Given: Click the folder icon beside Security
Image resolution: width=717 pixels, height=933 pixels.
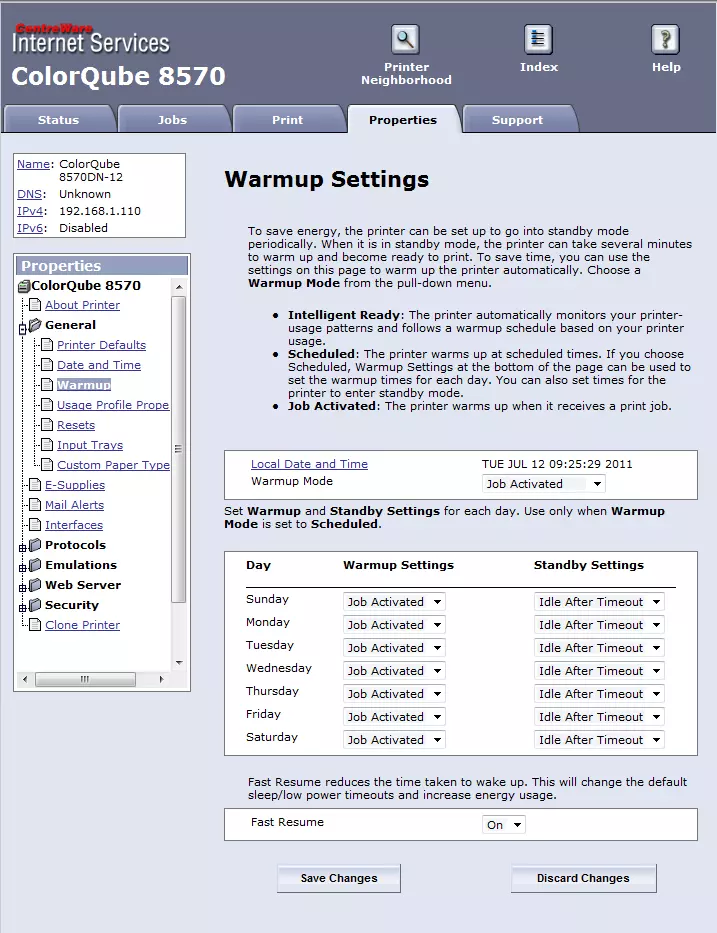Looking at the screenshot, I should click(35, 605).
